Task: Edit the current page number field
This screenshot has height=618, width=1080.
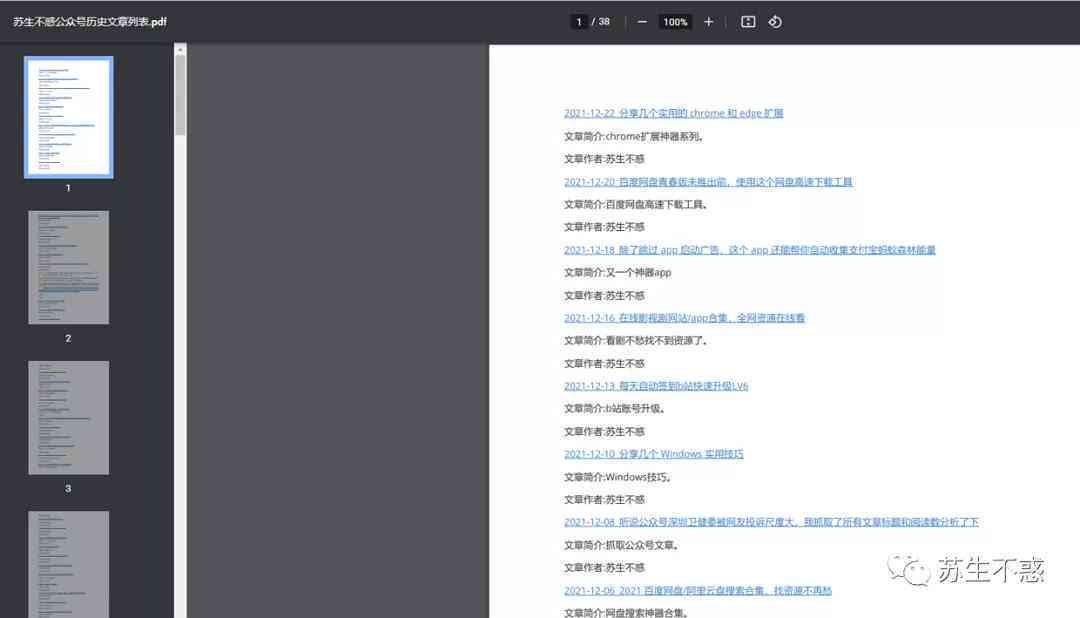Action: pos(579,22)
